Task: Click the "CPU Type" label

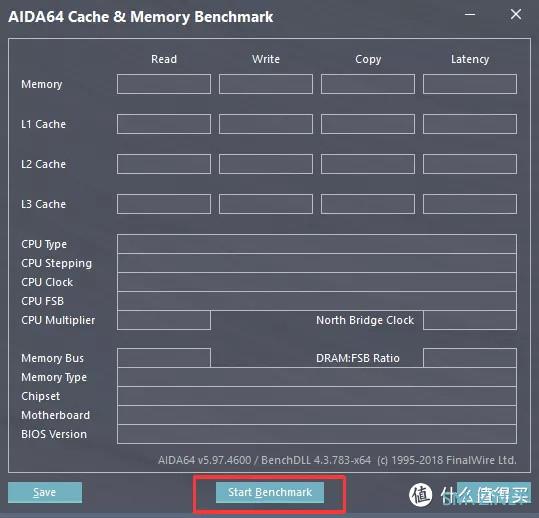Action: (44, 244)
